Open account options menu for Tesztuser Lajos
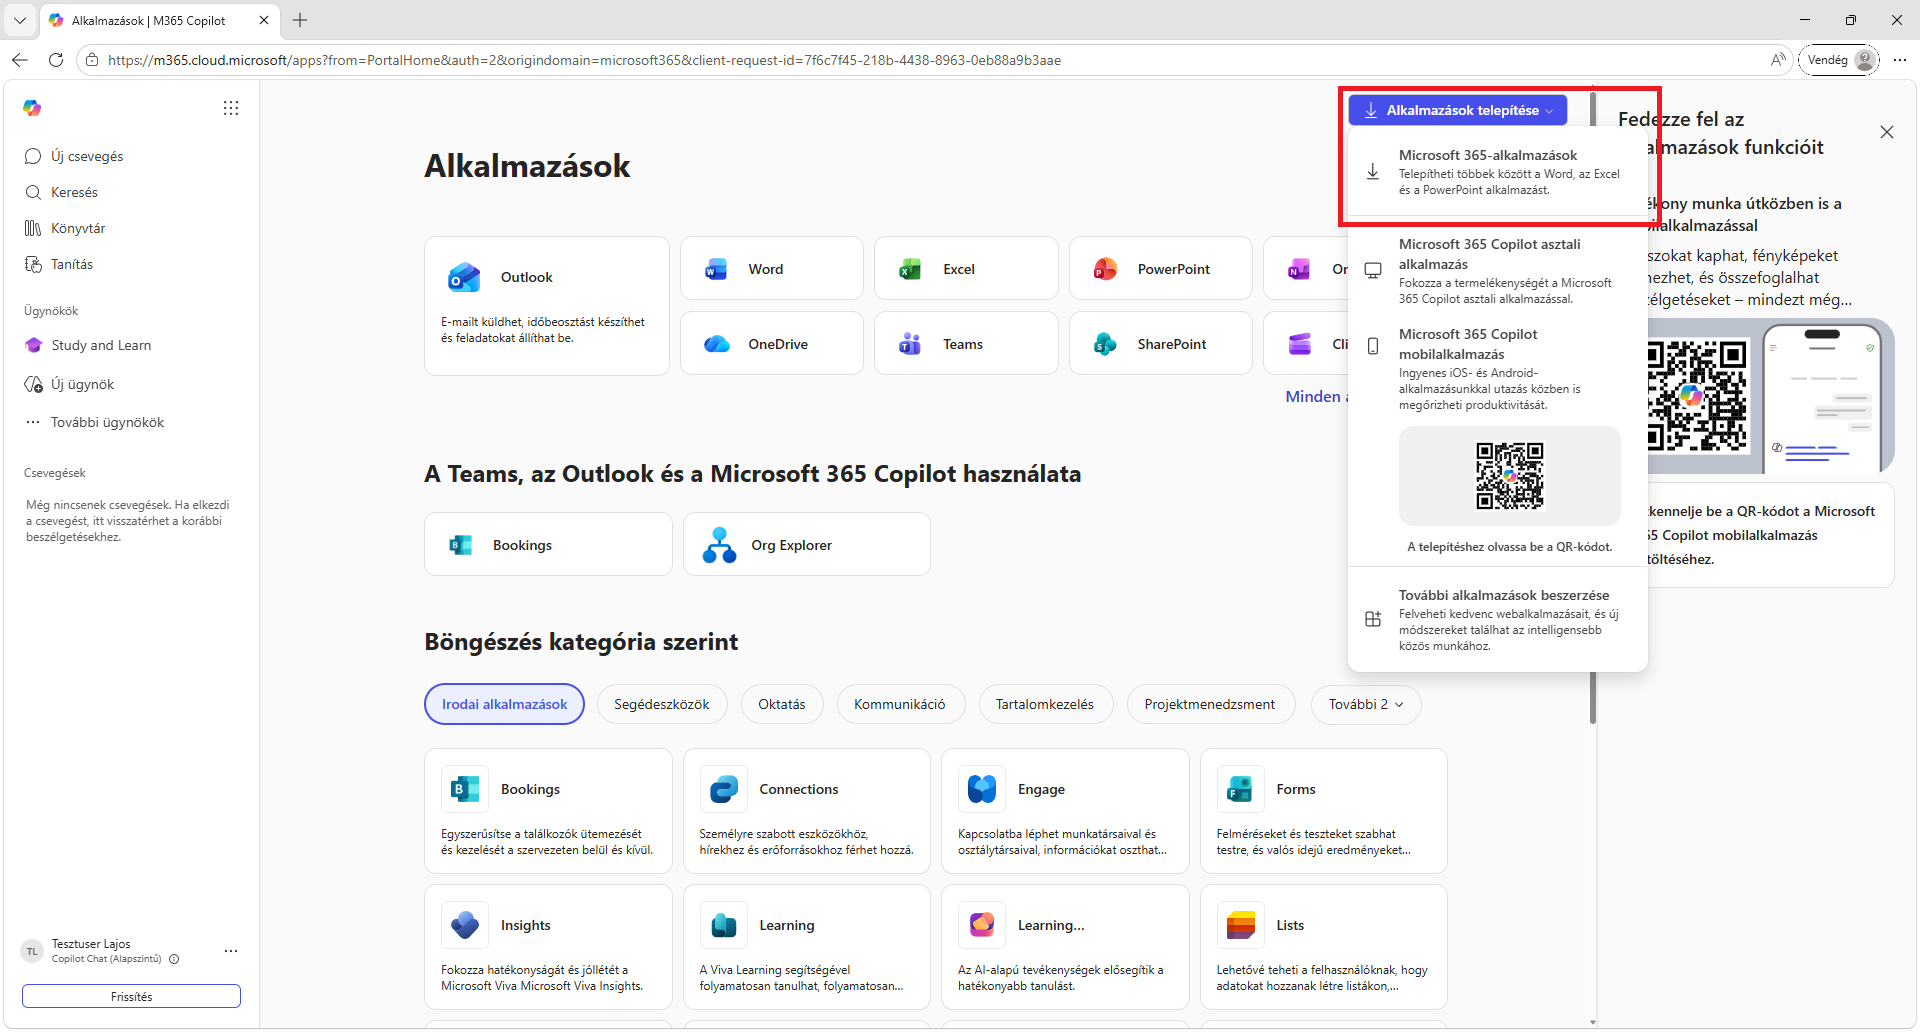Viewport: 1920px width, 1032px height. click(x=231, y=951)
